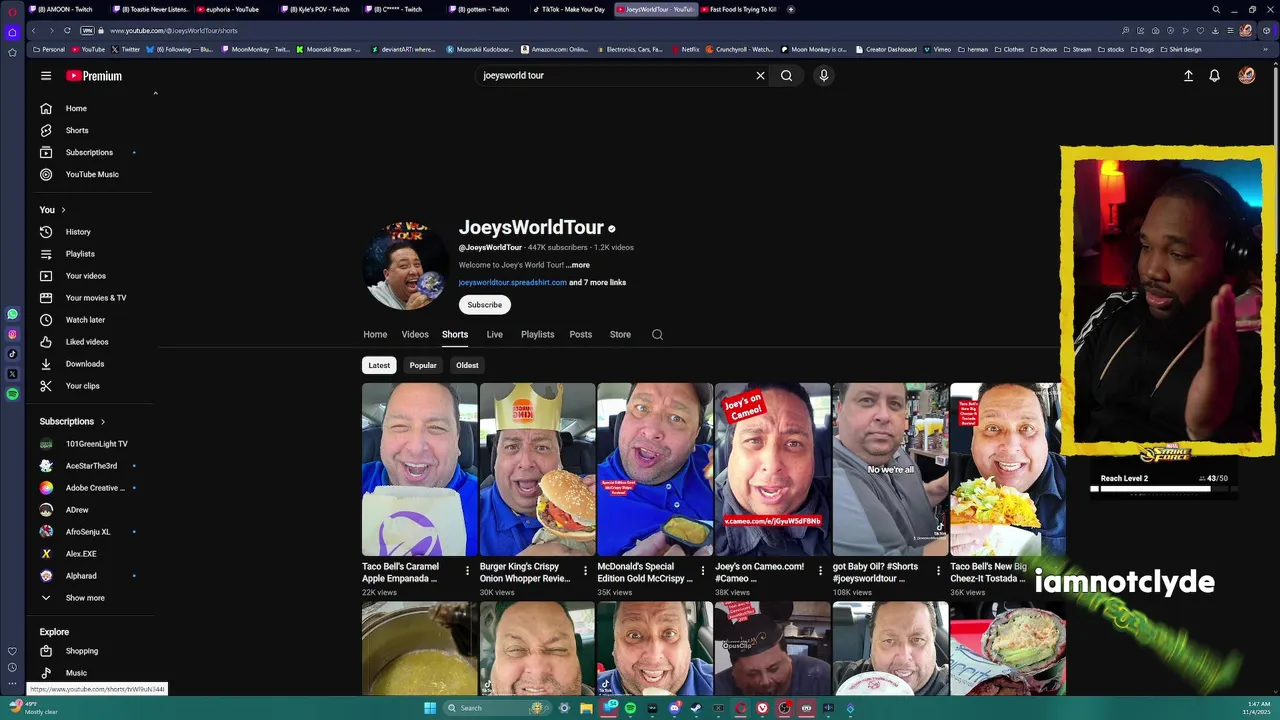This screenshot has height=720, width=1280.
Task: Open options for got Baby Oil short
Action: [x=938, y=571]
